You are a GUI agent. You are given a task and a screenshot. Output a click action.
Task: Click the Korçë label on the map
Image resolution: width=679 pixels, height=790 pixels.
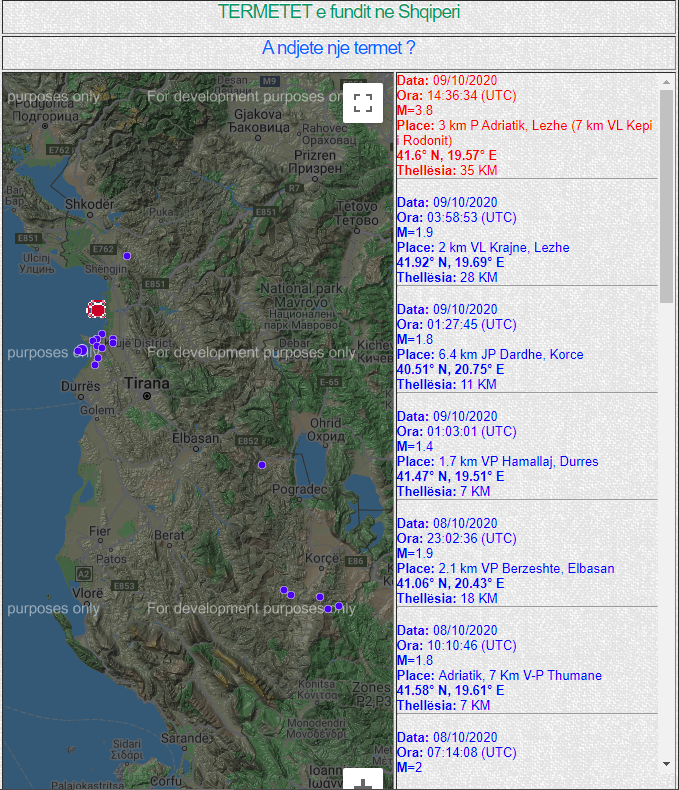(x=322, y=558)
